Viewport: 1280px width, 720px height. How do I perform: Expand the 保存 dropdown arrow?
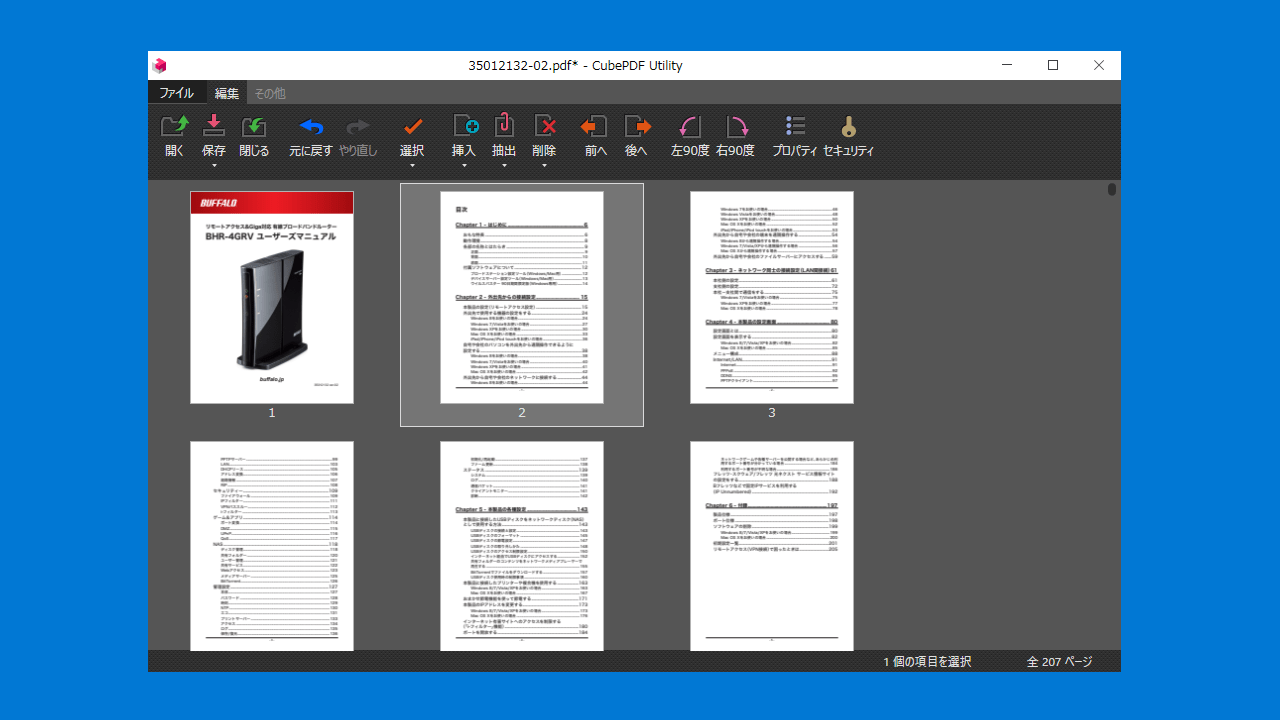point(214,166)
